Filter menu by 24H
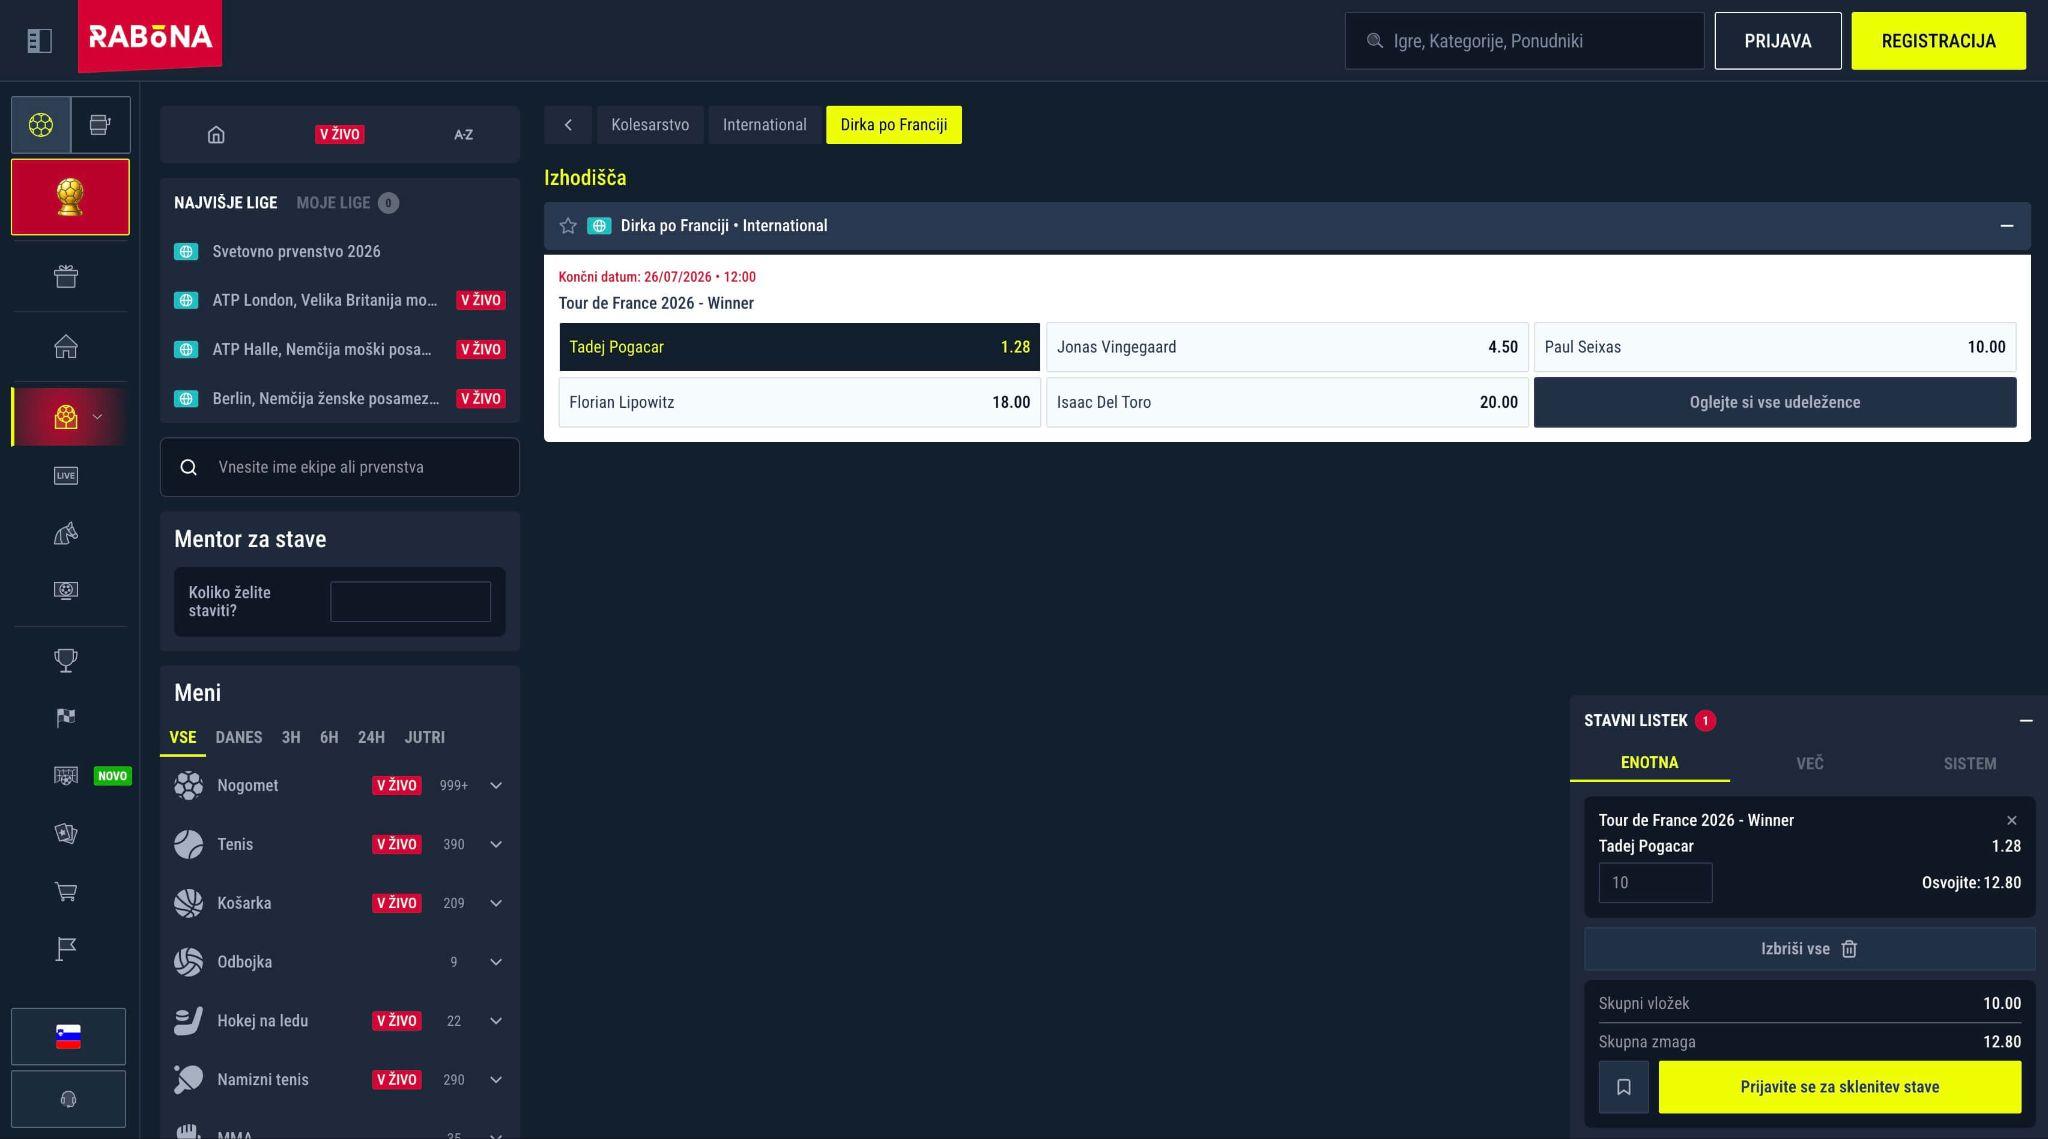The image size is (2048, 1139). 371,737
